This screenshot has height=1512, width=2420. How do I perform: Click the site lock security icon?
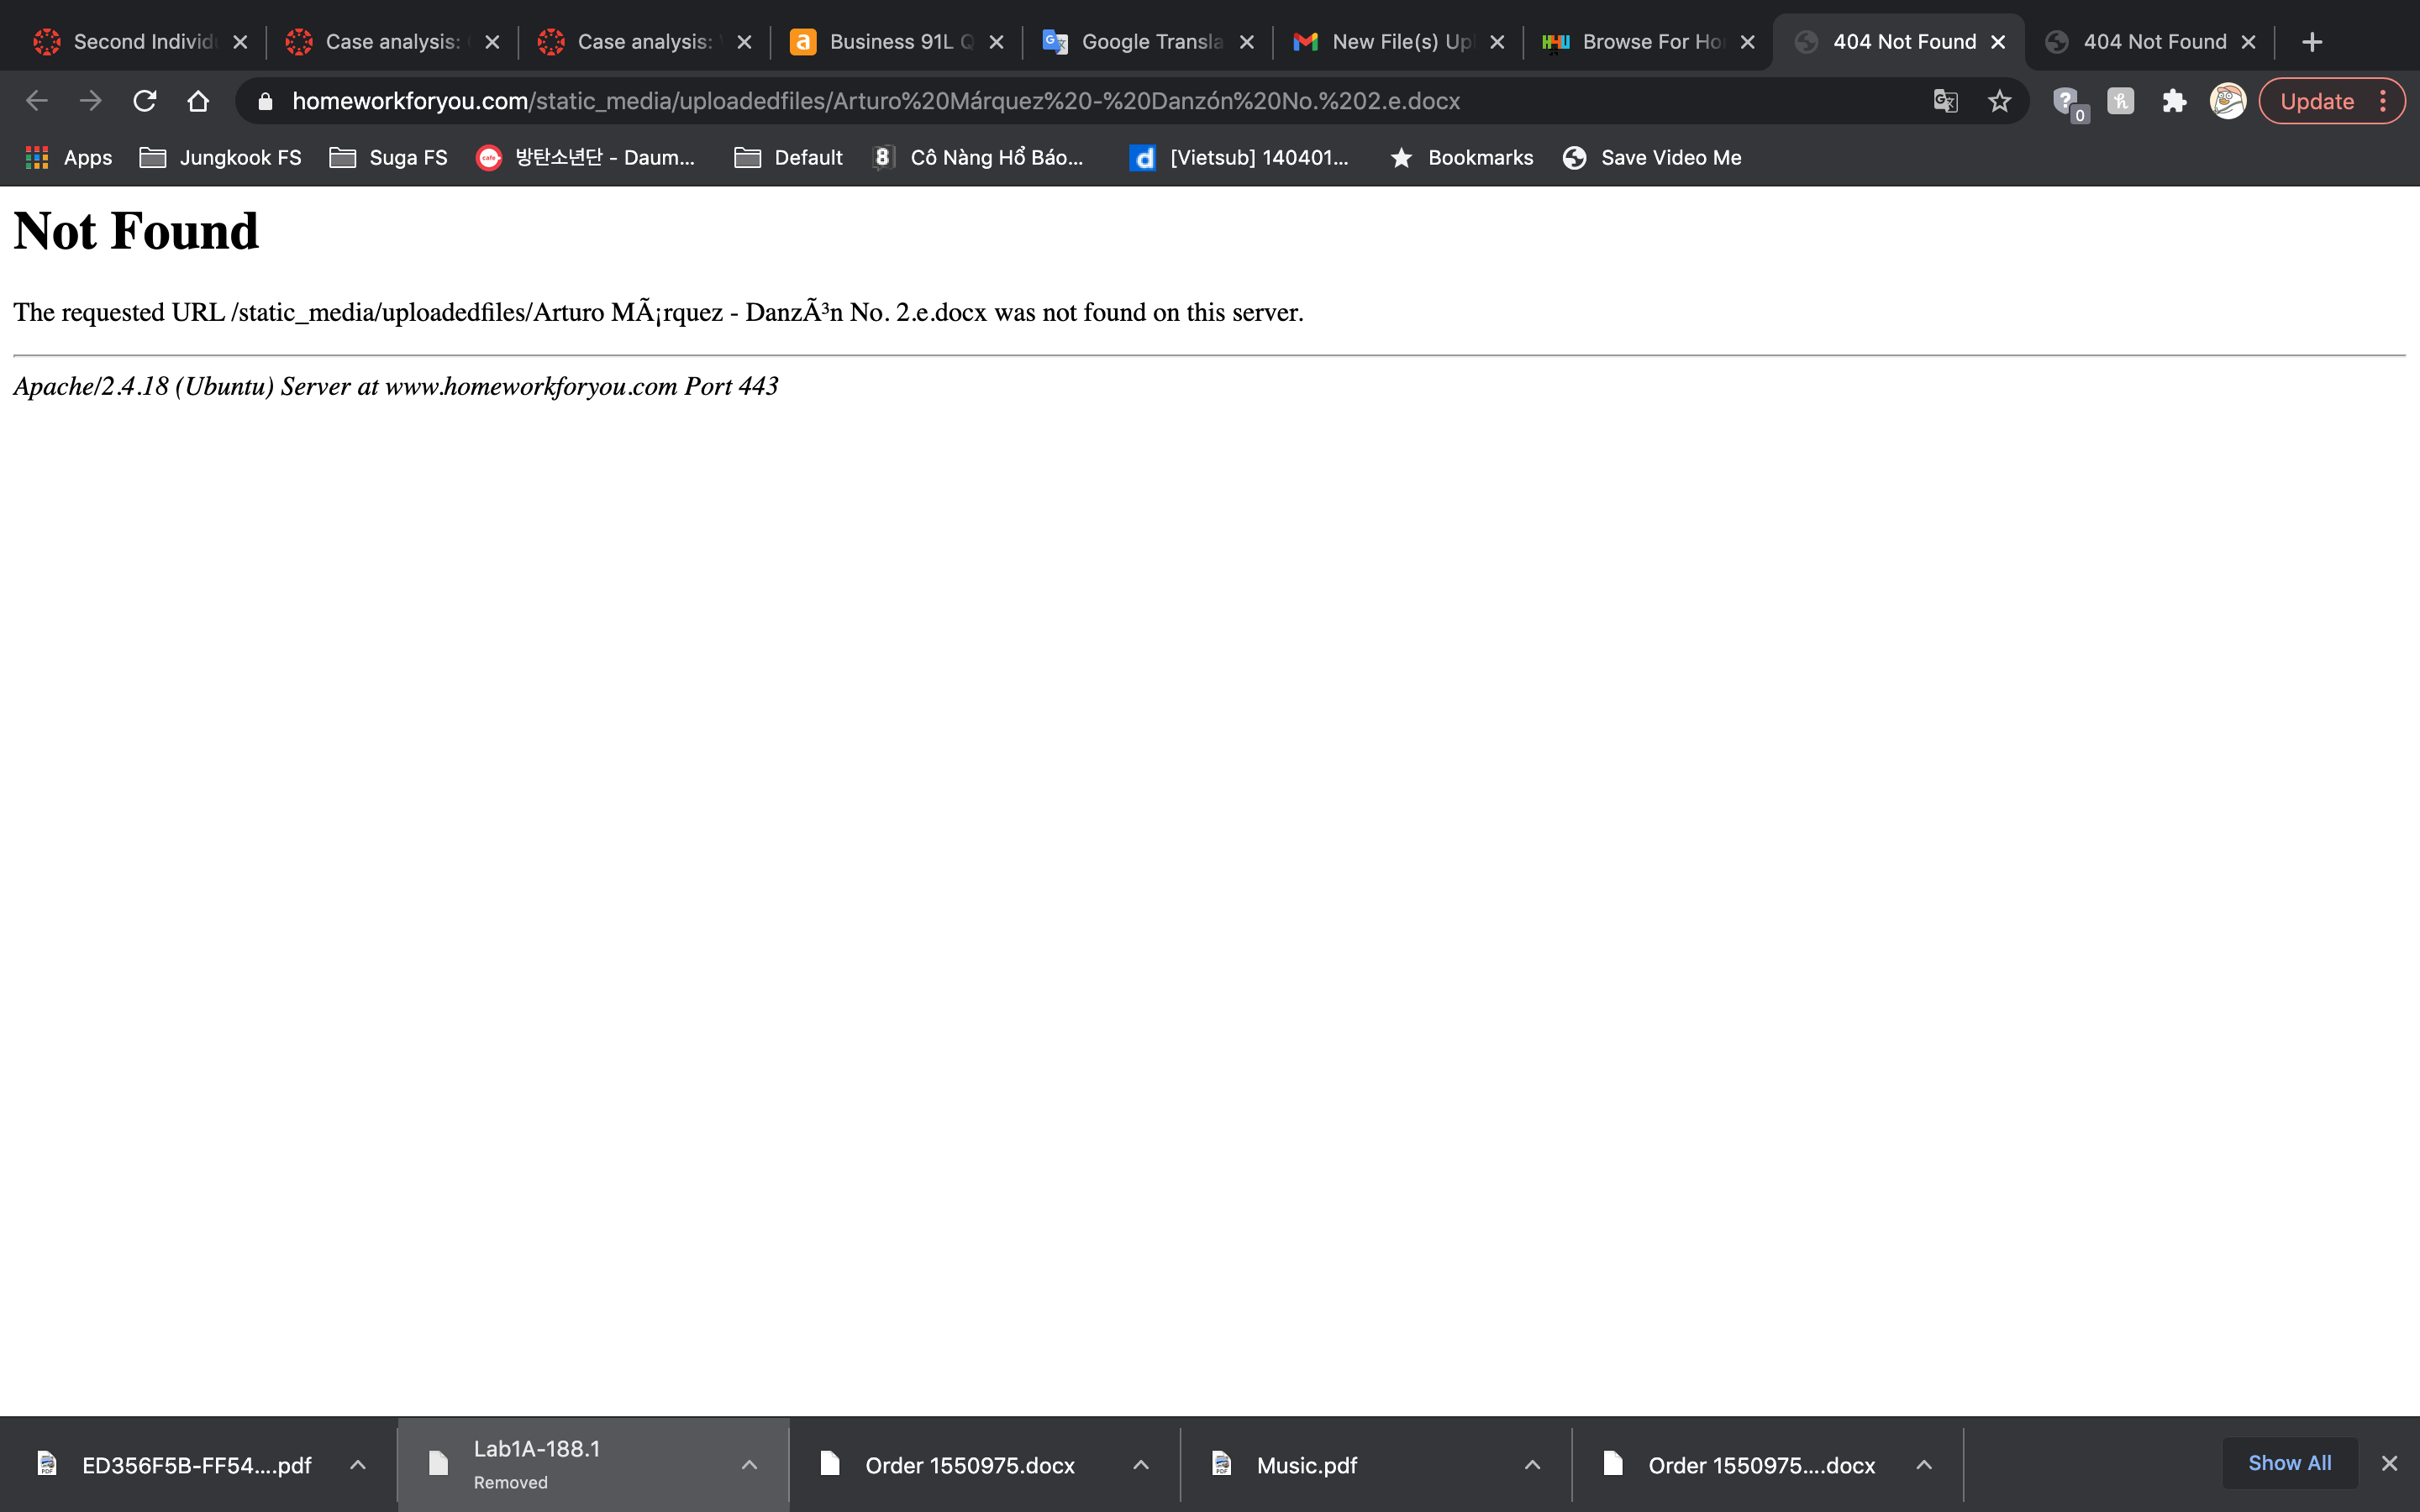(265, 101)
